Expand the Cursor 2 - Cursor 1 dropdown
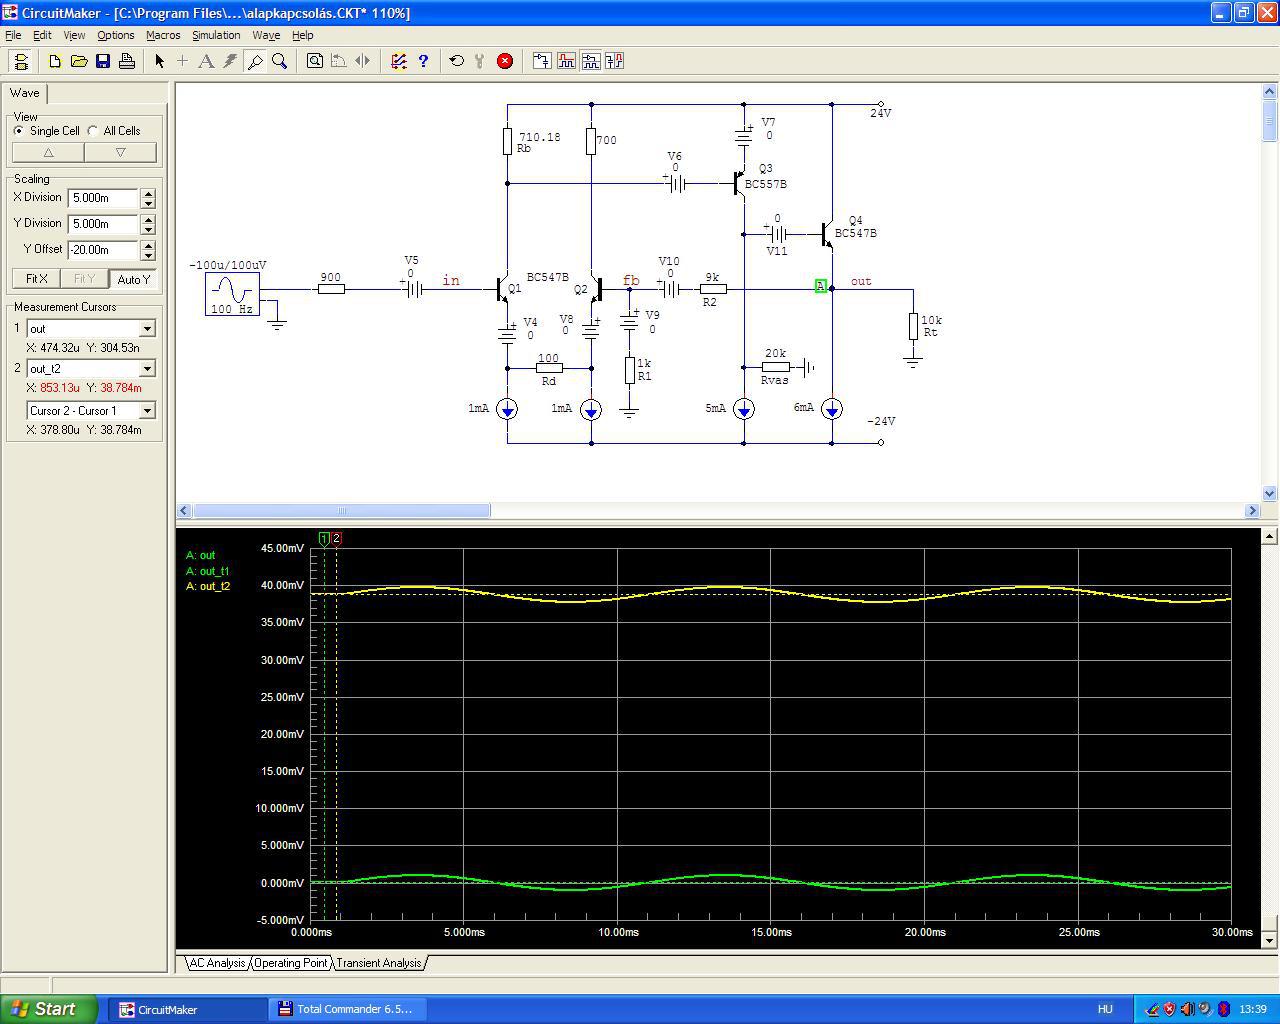Image resolution: width=1280 pixels, height=1024 pixels. point(147,411)
